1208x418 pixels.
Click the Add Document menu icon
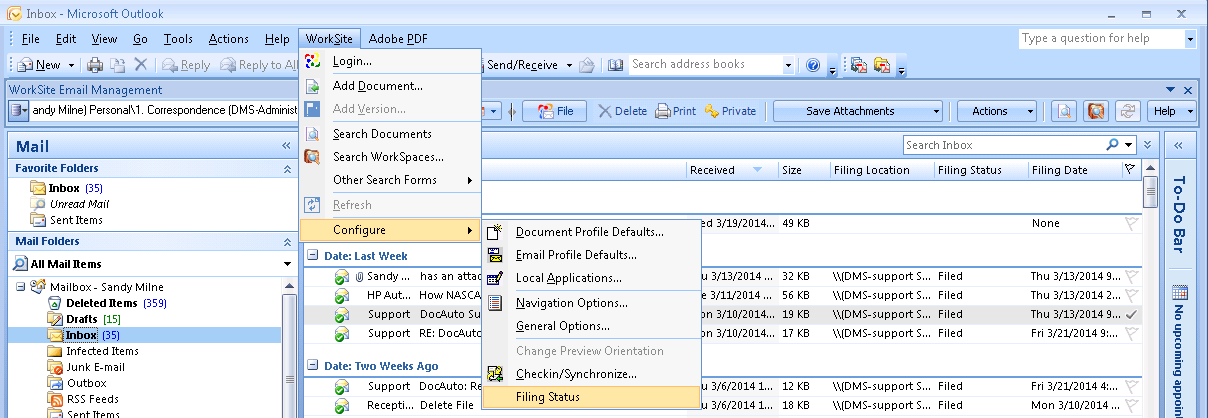pyautogui.click(x=313, y=86)
